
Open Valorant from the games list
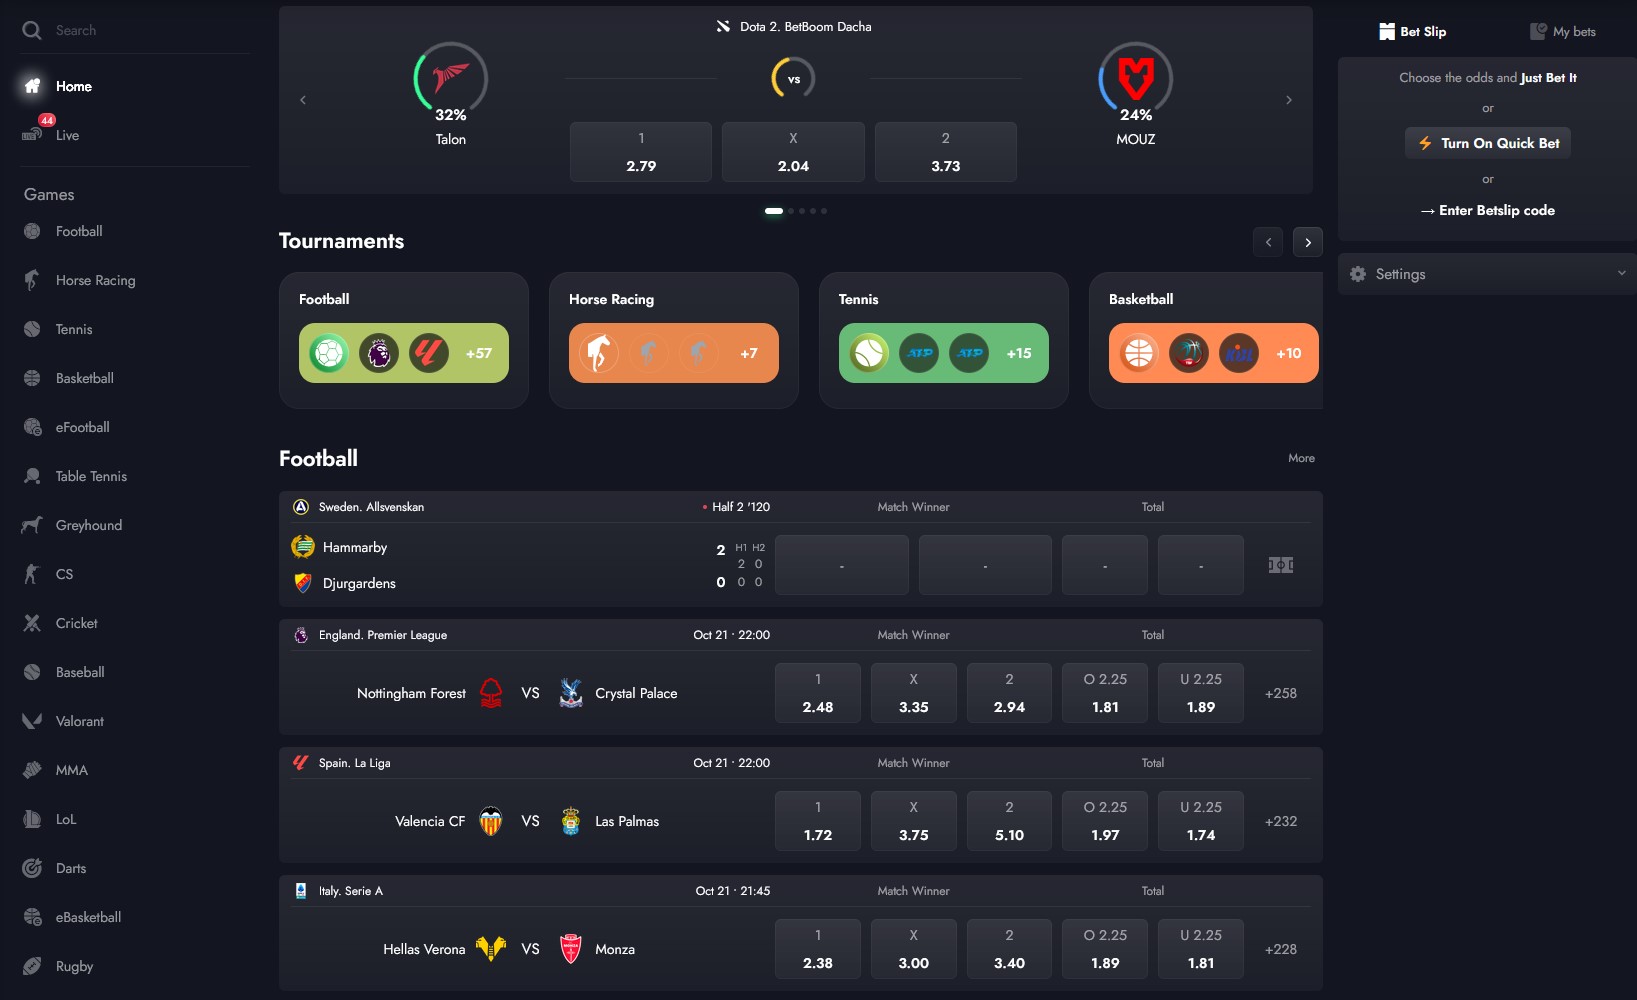79,721
